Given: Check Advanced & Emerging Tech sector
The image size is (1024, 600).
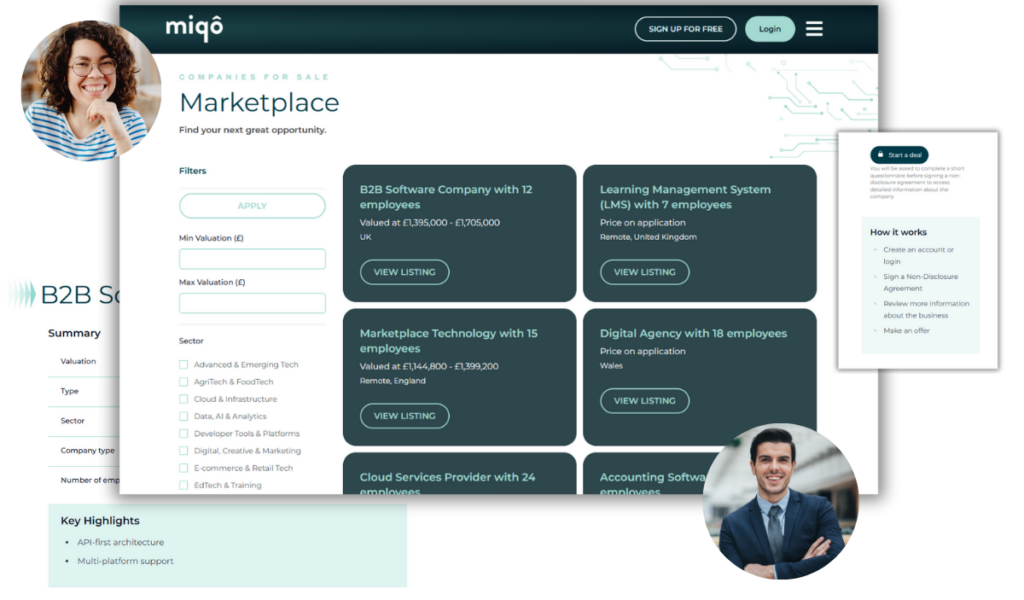Looking at the screenshot, I should pyautogui.click(x=184, y=364).
